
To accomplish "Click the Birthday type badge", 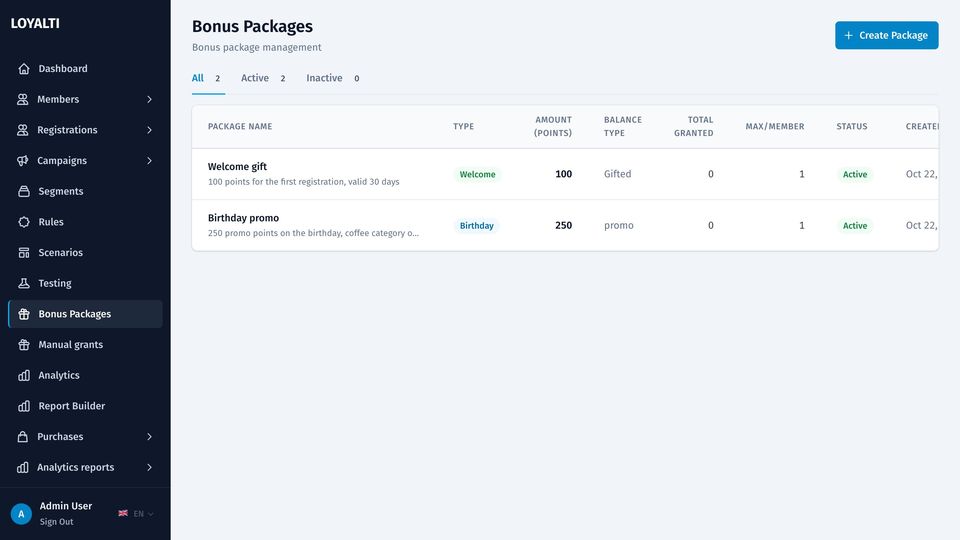I will [x=476, y=226].
